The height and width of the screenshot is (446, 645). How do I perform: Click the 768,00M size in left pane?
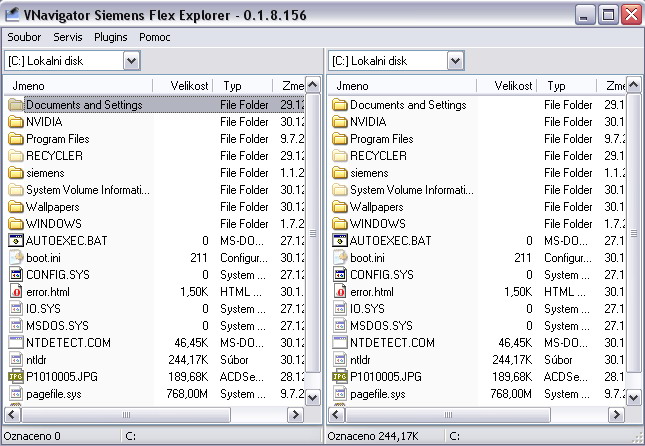tap(187, 394)
